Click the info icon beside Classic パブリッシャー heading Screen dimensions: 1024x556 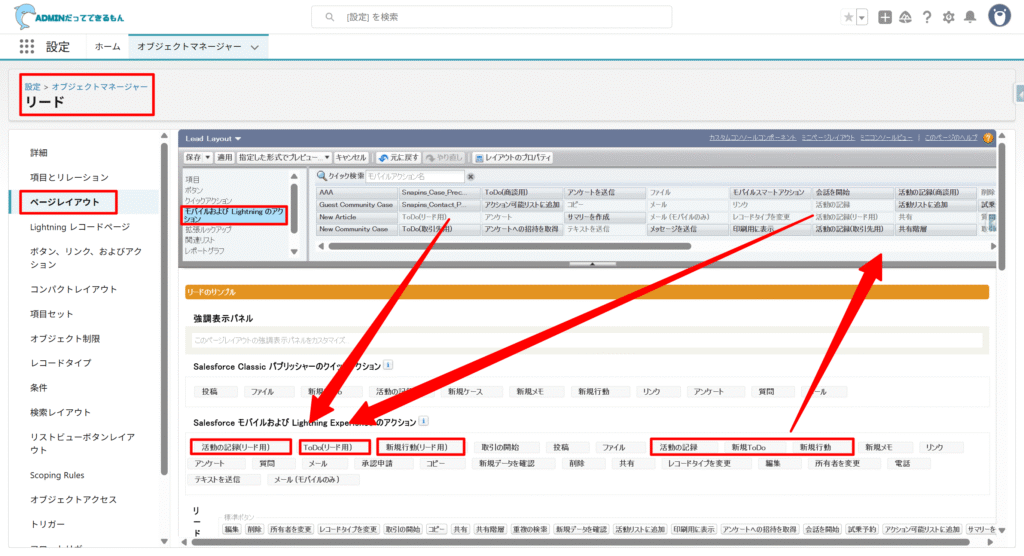[x=388, y=365]
